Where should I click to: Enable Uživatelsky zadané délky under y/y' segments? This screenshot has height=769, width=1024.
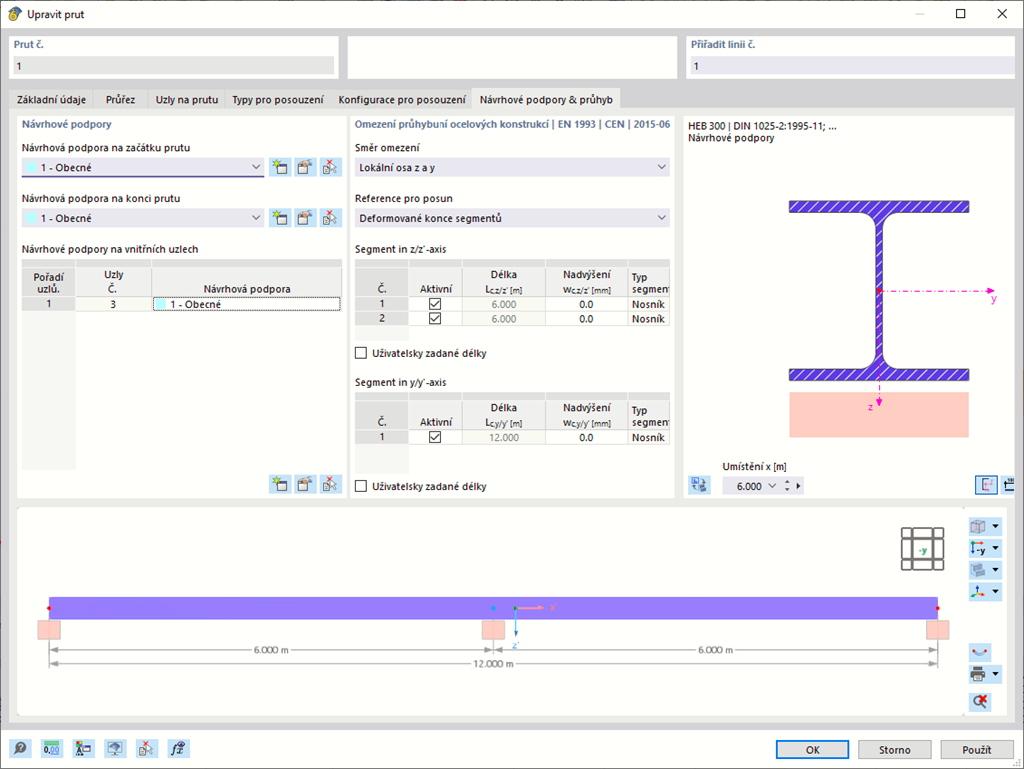point(360,486)
